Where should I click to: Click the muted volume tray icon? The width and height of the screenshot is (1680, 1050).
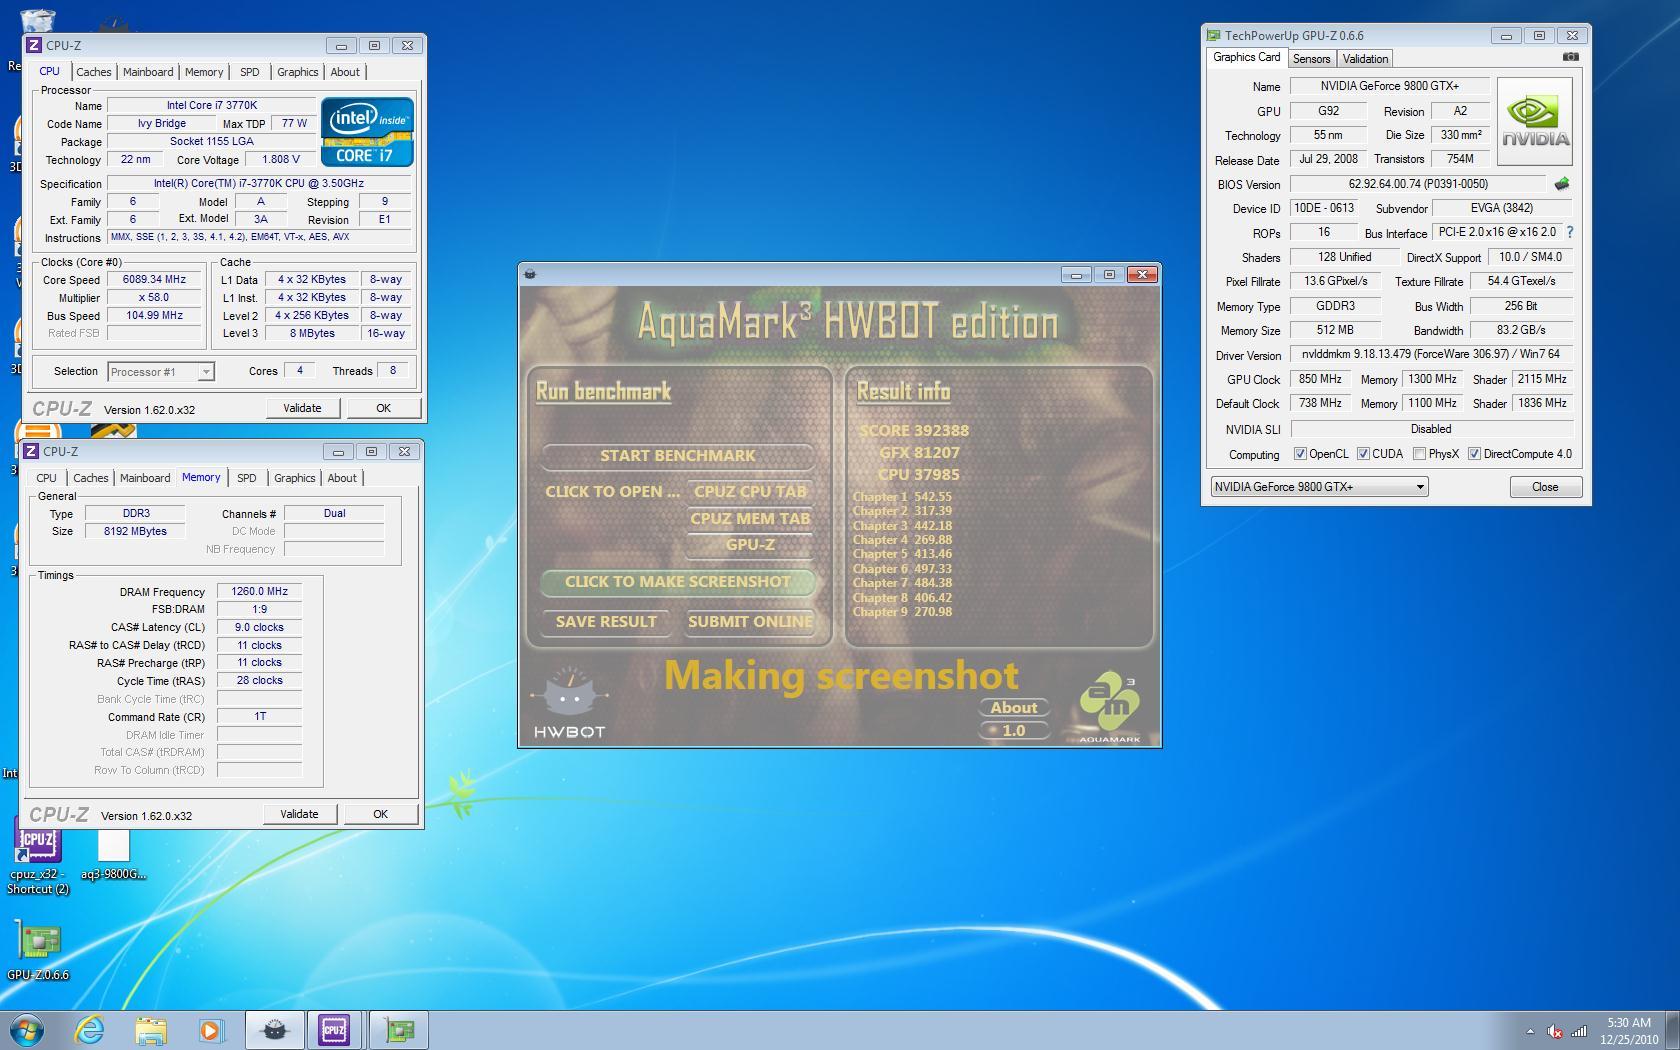pos(1555,1031)
